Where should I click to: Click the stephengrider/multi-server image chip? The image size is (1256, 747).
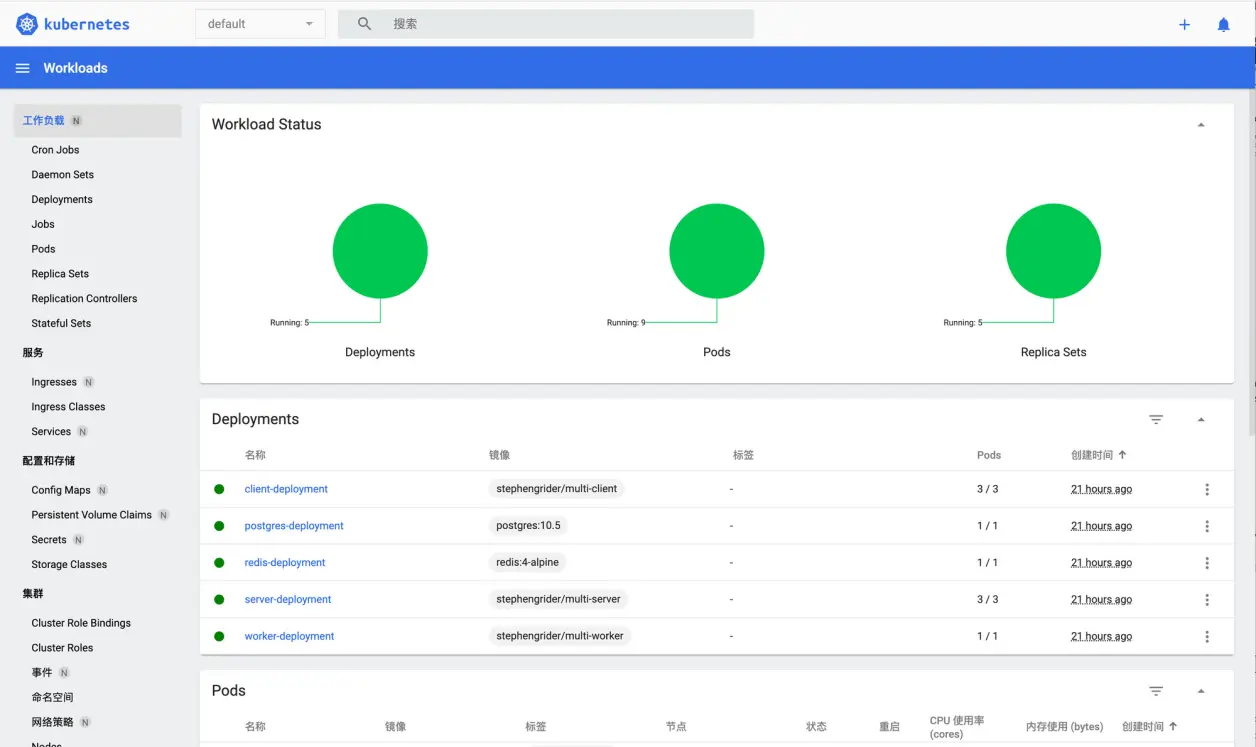[558, 600]
